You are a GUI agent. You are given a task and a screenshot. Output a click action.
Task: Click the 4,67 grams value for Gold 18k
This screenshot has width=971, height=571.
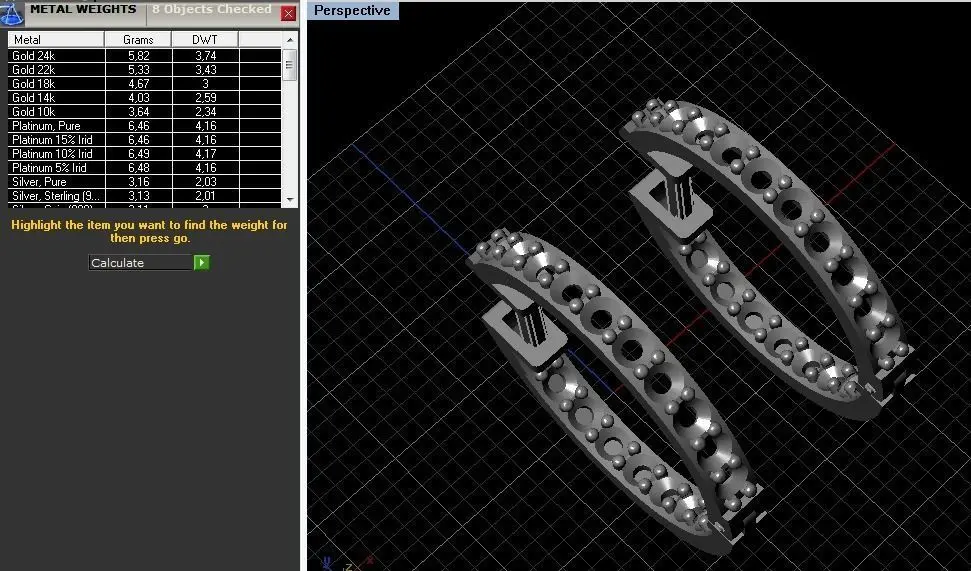coord(139,84)
